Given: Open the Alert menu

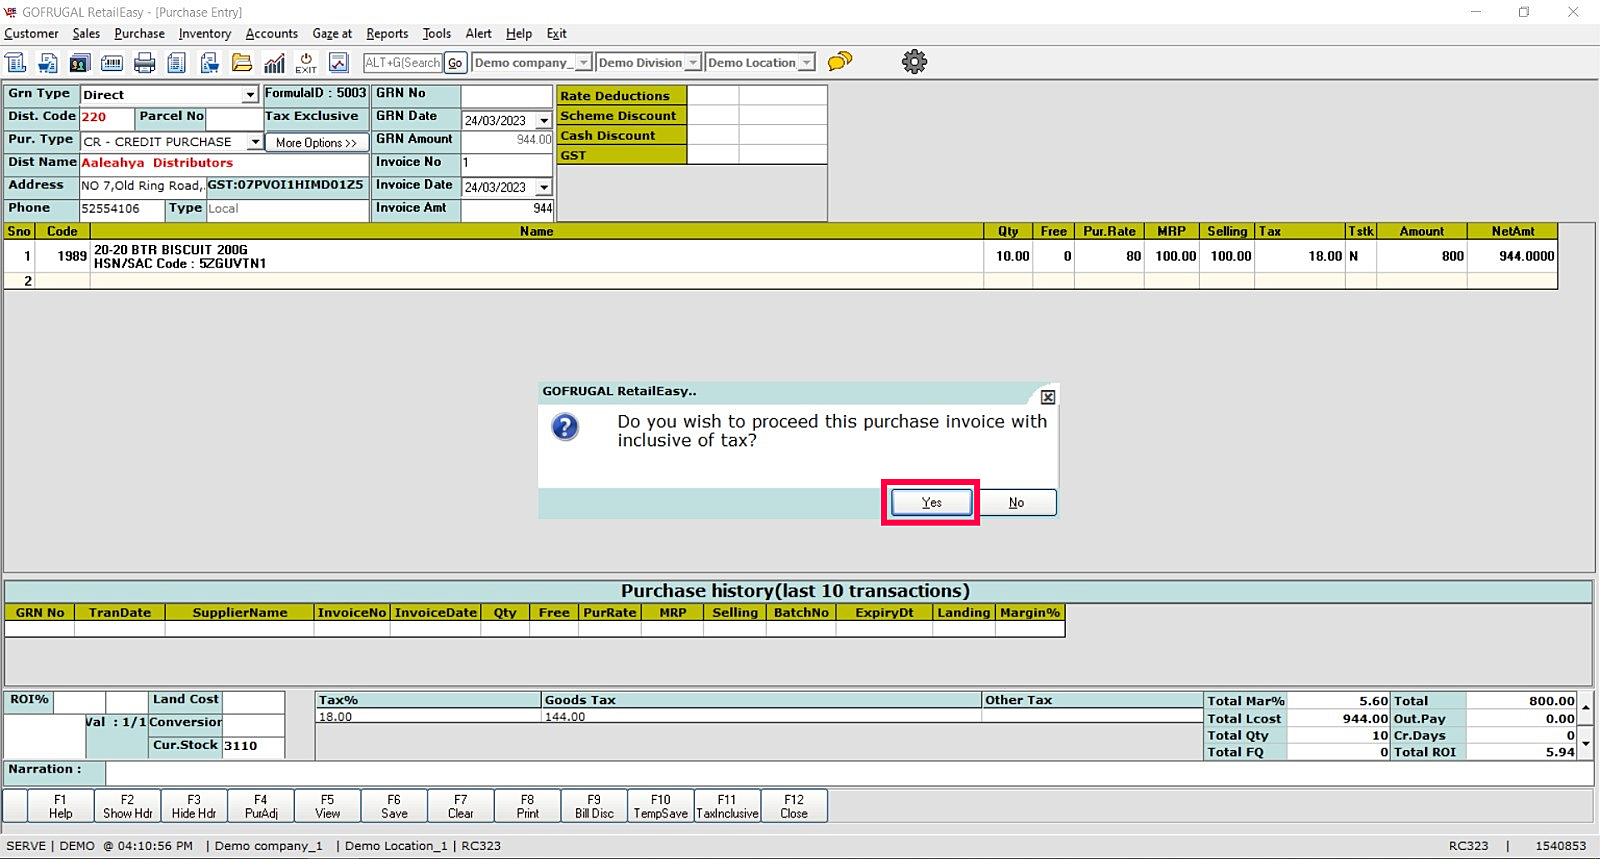Looking at the screenshot, I should [479, 33].
